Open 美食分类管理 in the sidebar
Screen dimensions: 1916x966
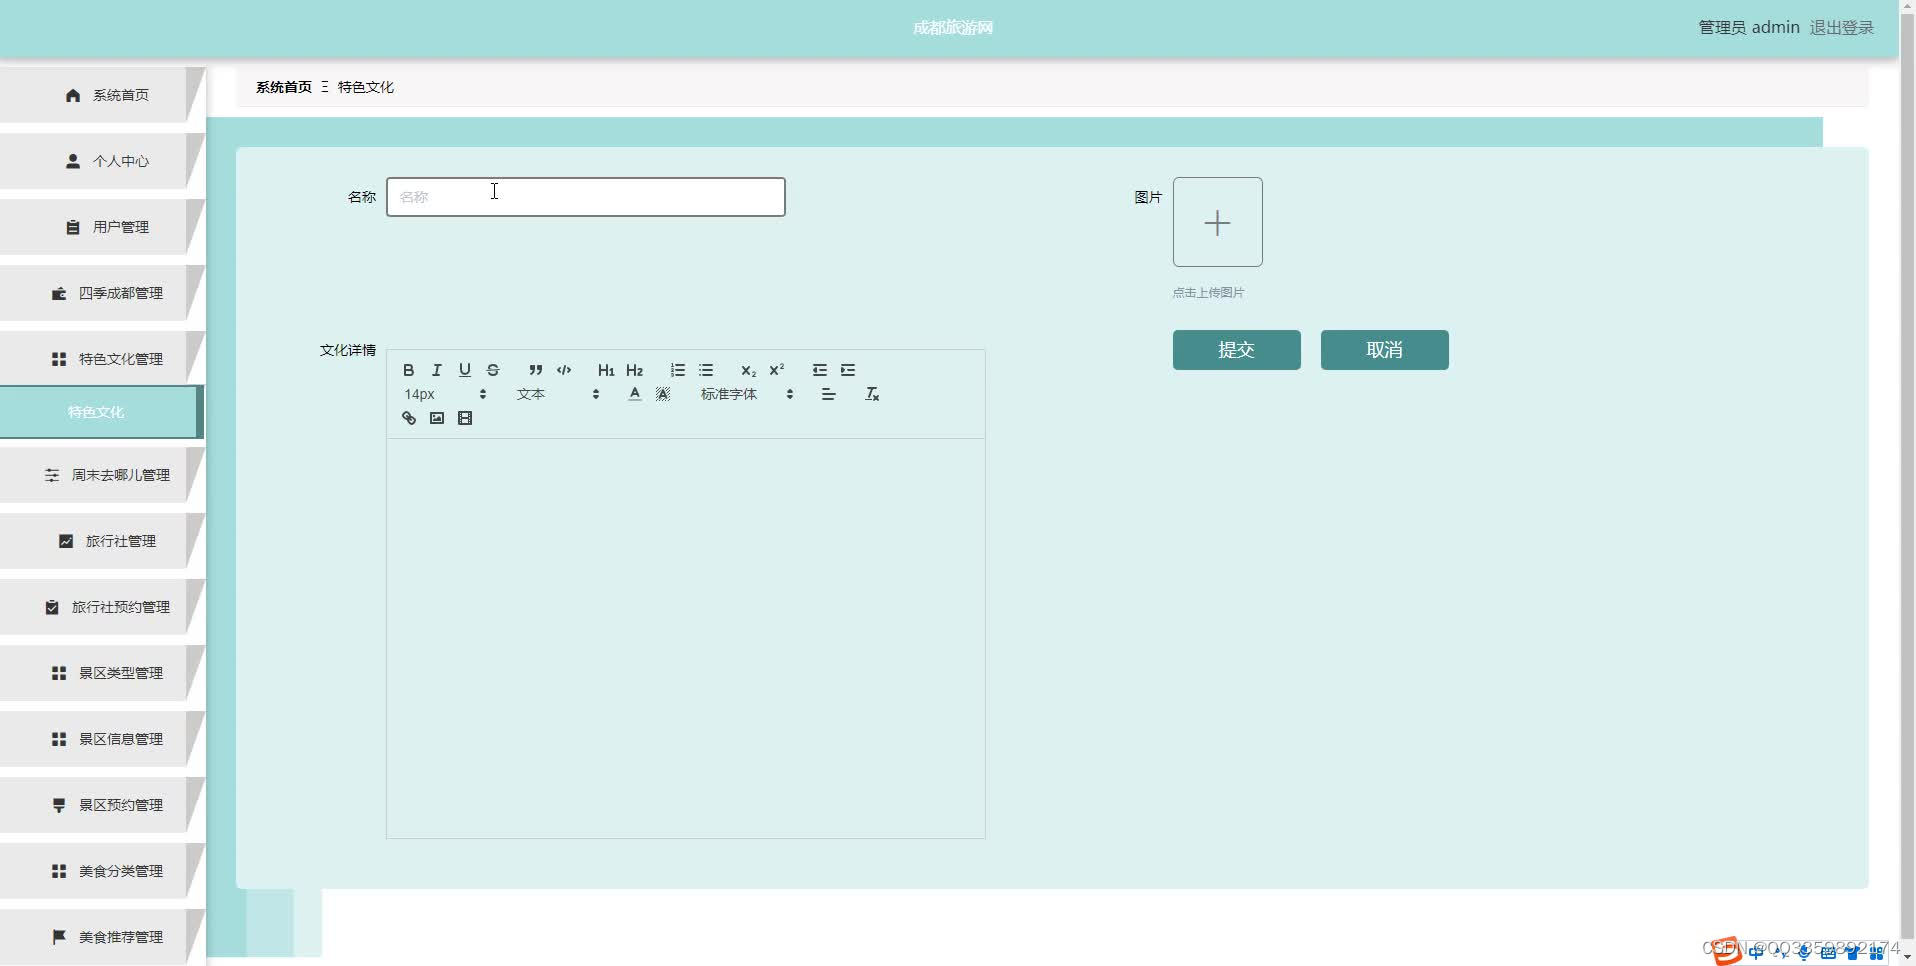coord(102,871)
